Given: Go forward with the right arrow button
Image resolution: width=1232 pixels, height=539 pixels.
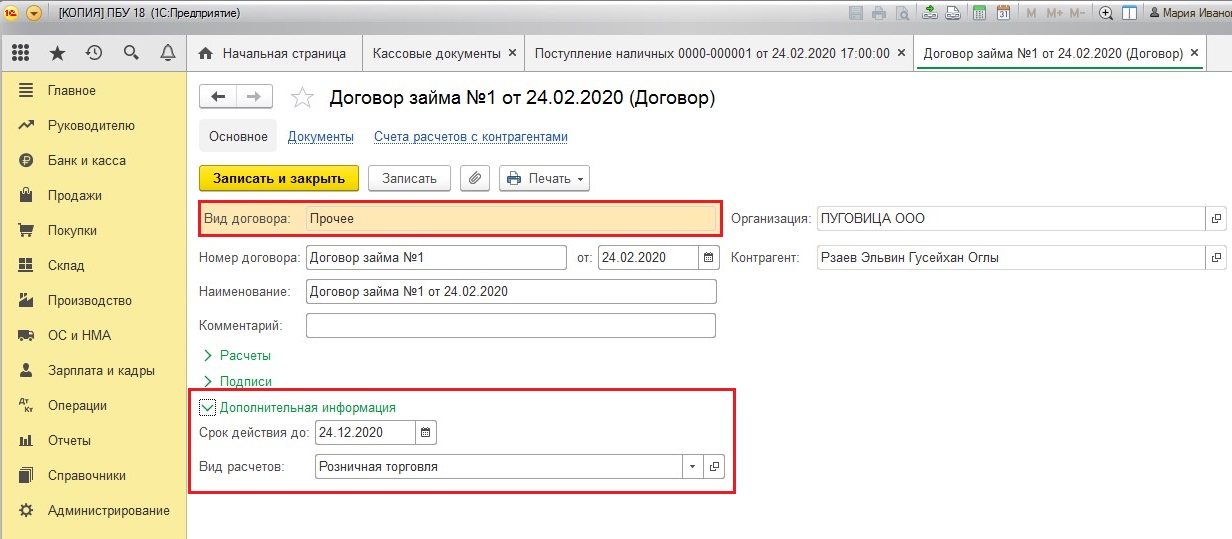Looking at the screenshot, I should click(x=254, y=96).
